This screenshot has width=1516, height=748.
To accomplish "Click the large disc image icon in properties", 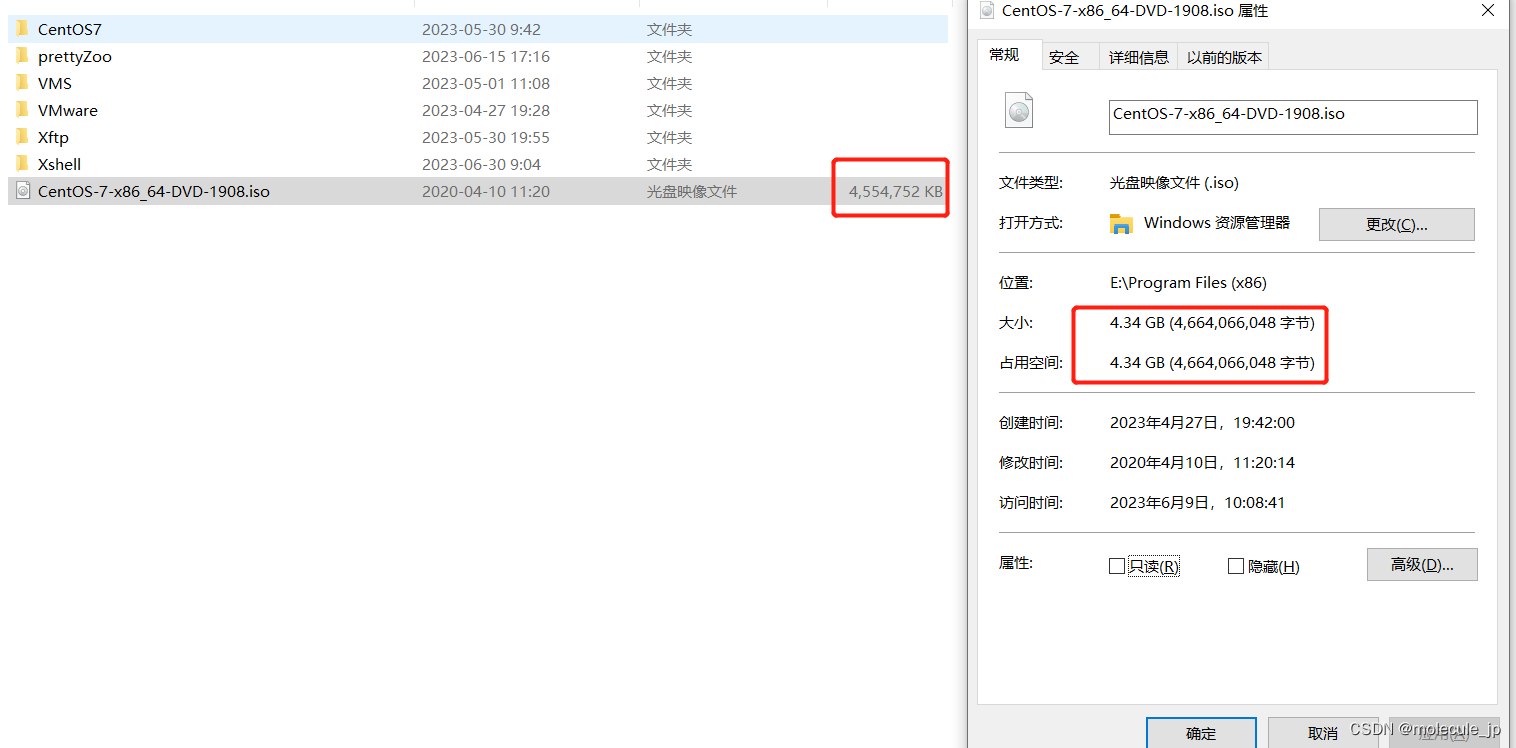I will tap(1019, 110).
